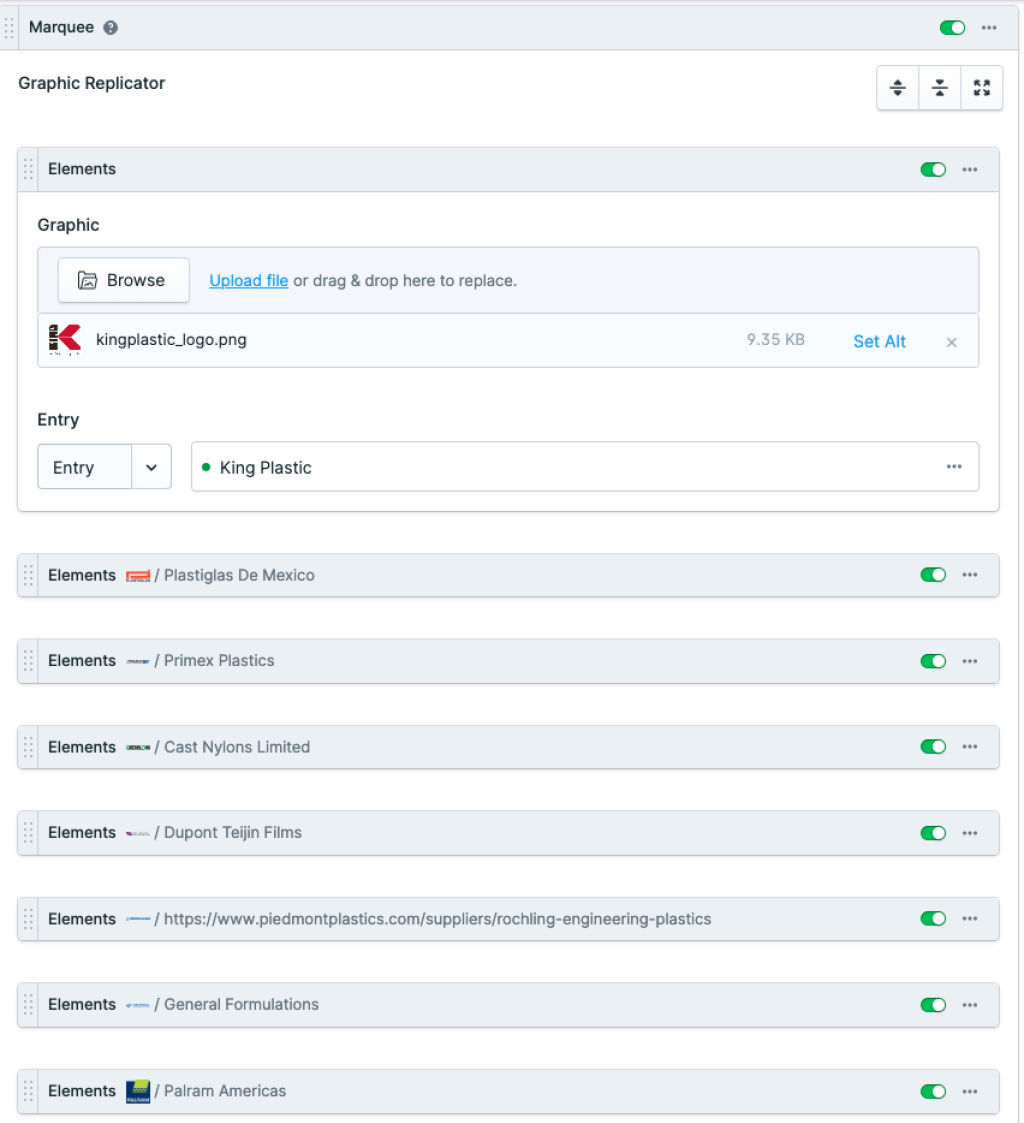1024x1123 pixels.
Task: Open options menu for the expanded Elements set
Action: coord(969,170)
